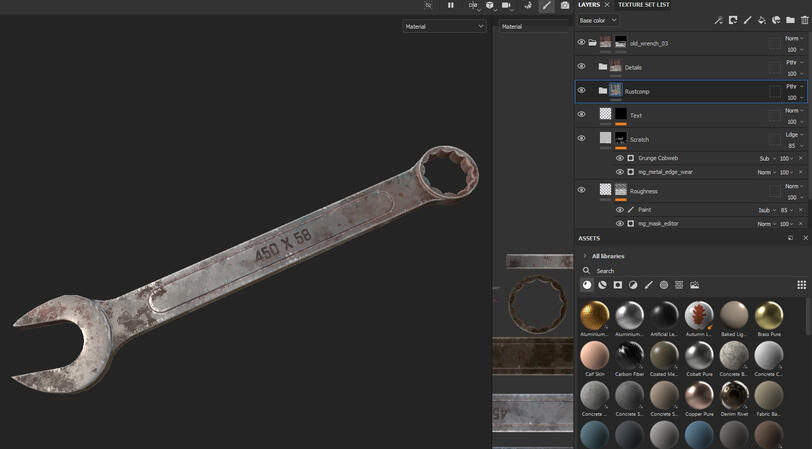Switch to the Texture Set List tab

643,5
